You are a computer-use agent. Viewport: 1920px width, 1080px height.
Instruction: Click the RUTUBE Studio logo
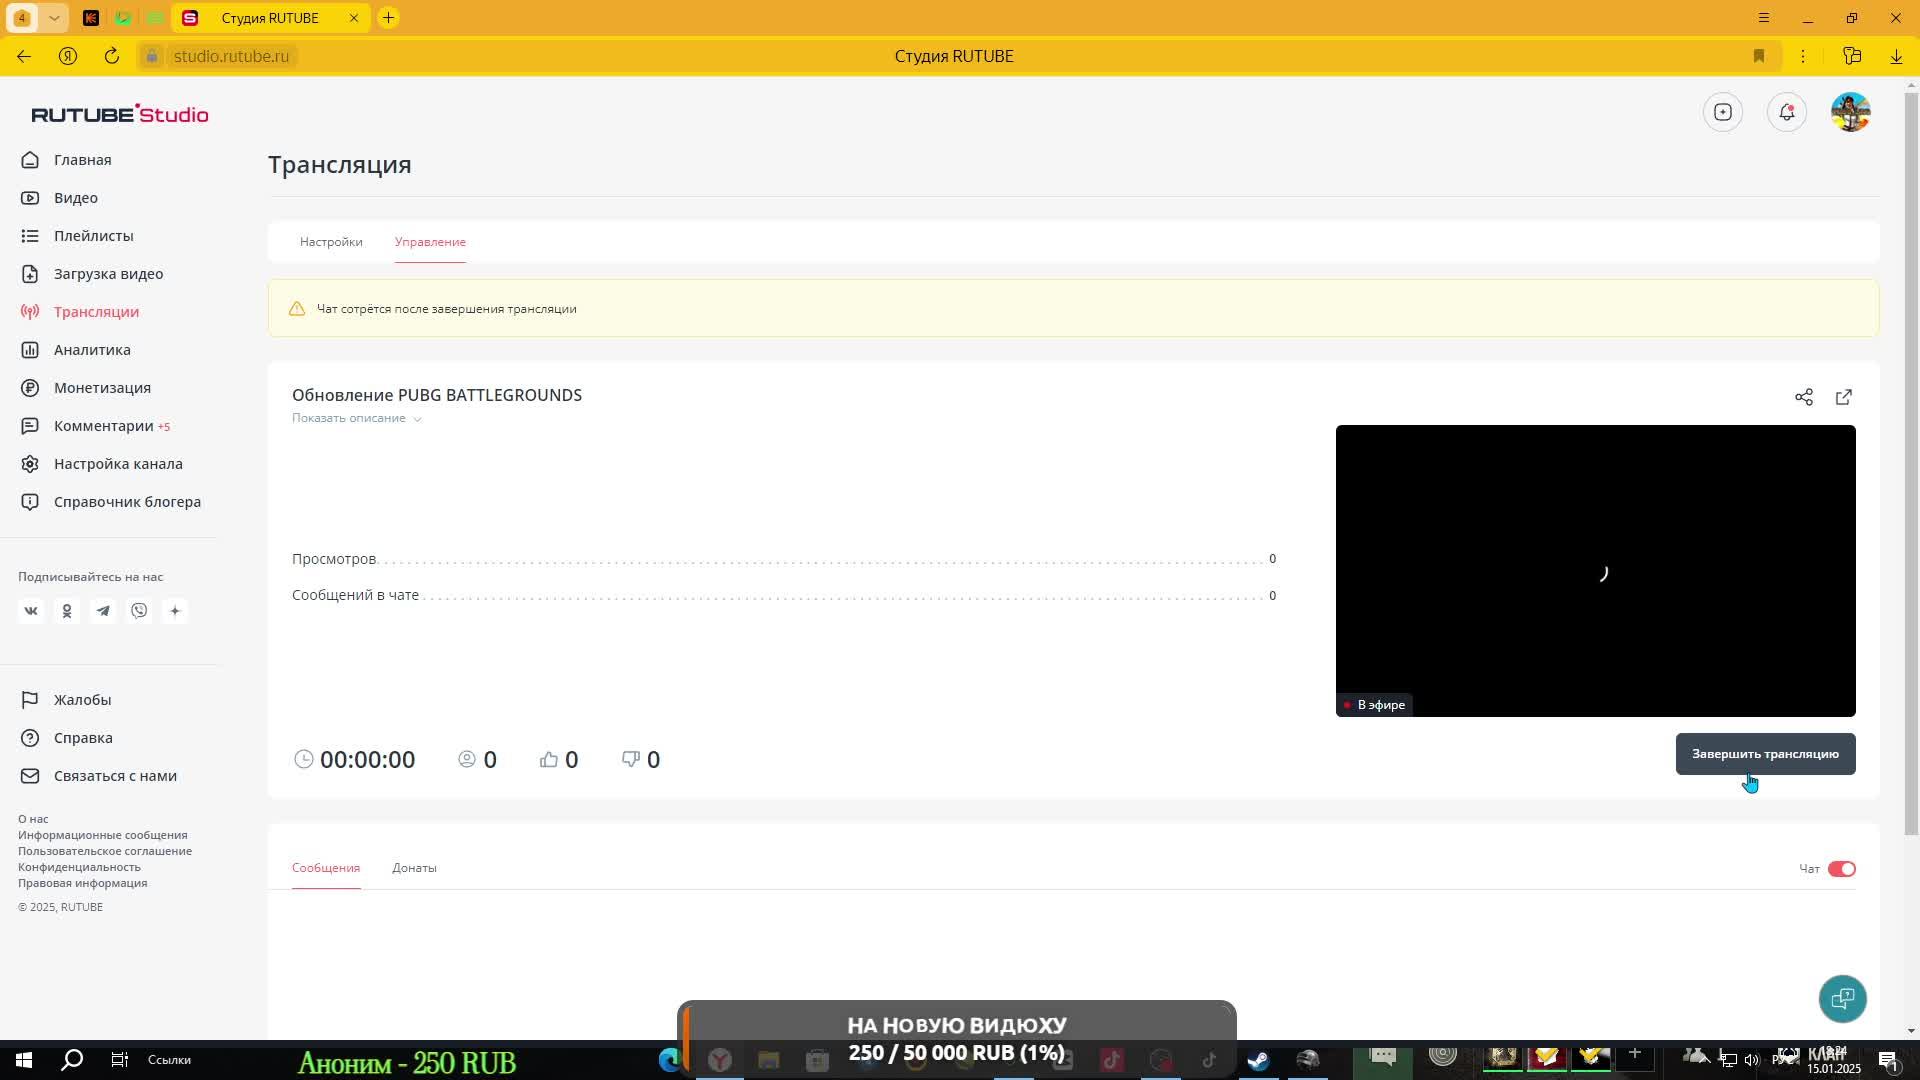(120, 114)
